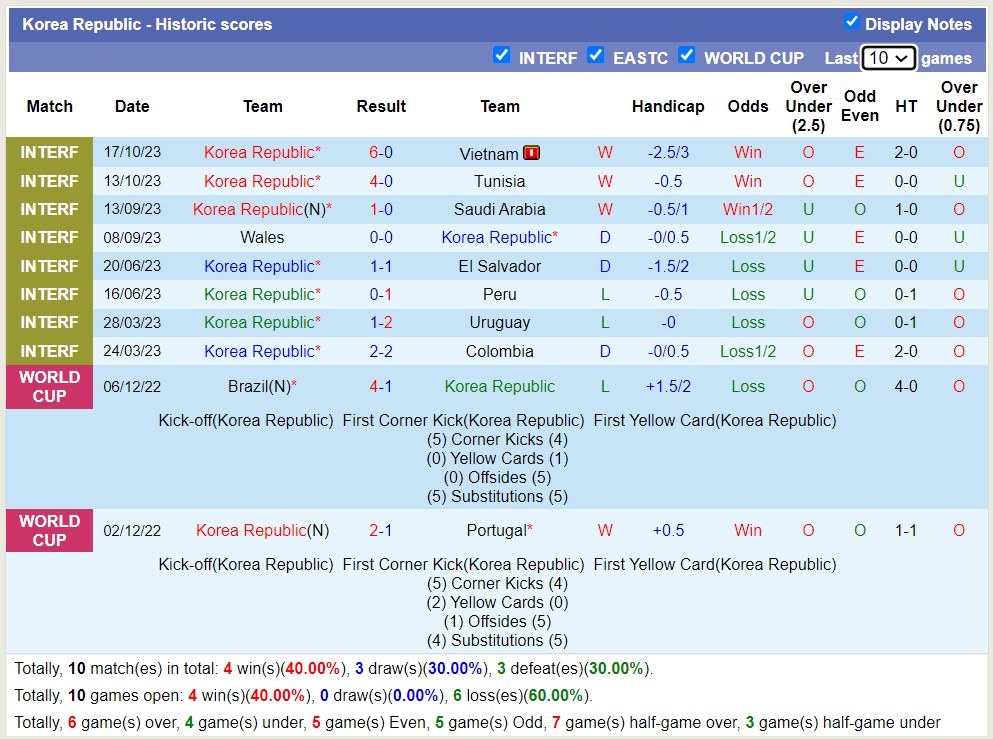Open the Saudi Arabia team page
This screenshot has height=739, width=993.
(x=499, y=209)
